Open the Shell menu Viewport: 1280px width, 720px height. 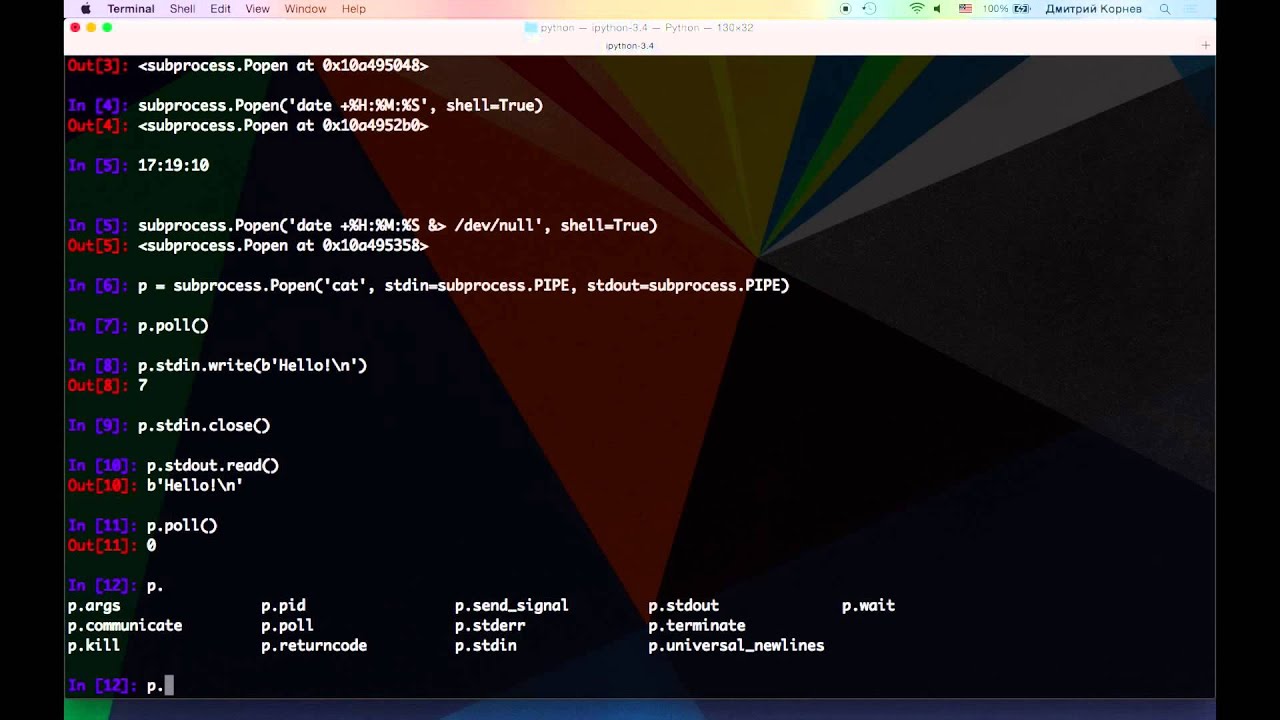182,9
